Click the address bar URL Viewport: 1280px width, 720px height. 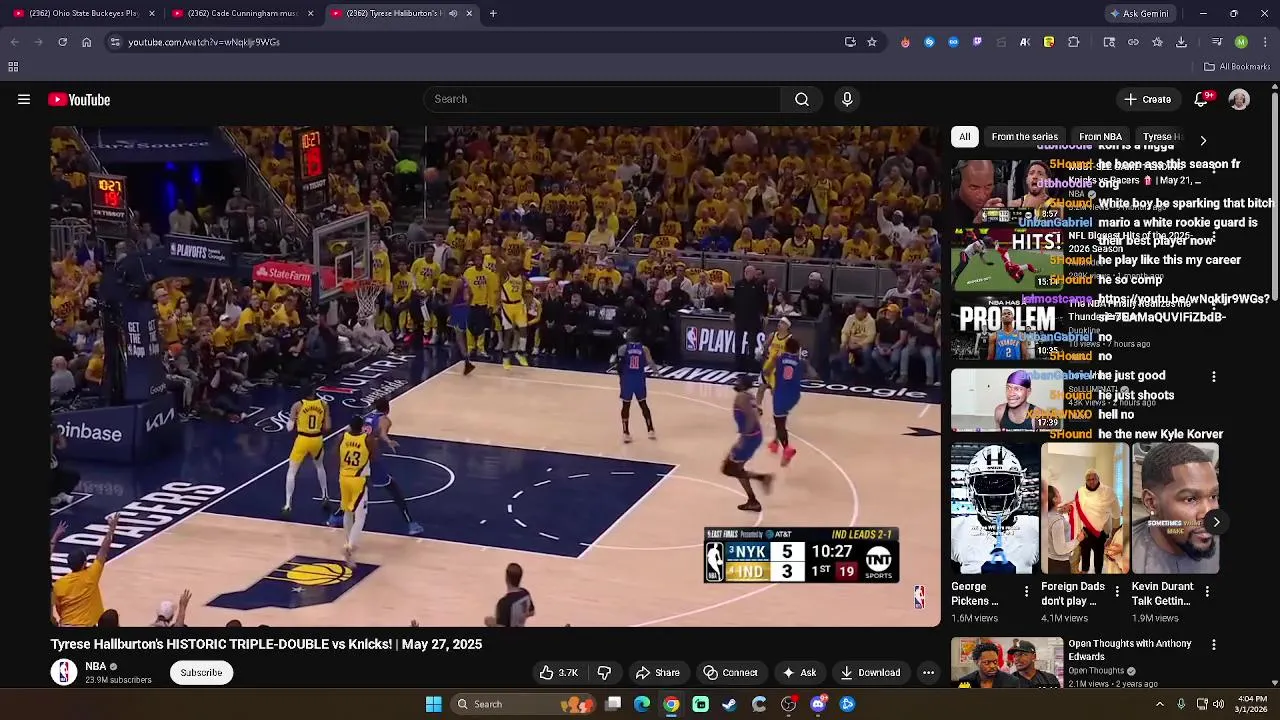(x=204, y=42)
